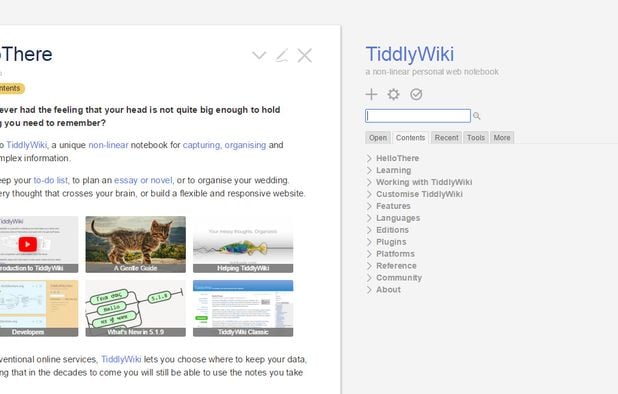Viewport: 618px width, 394px height.
Task: Open the tiddler's more actions chevron
Action: [x=259, y=55]
